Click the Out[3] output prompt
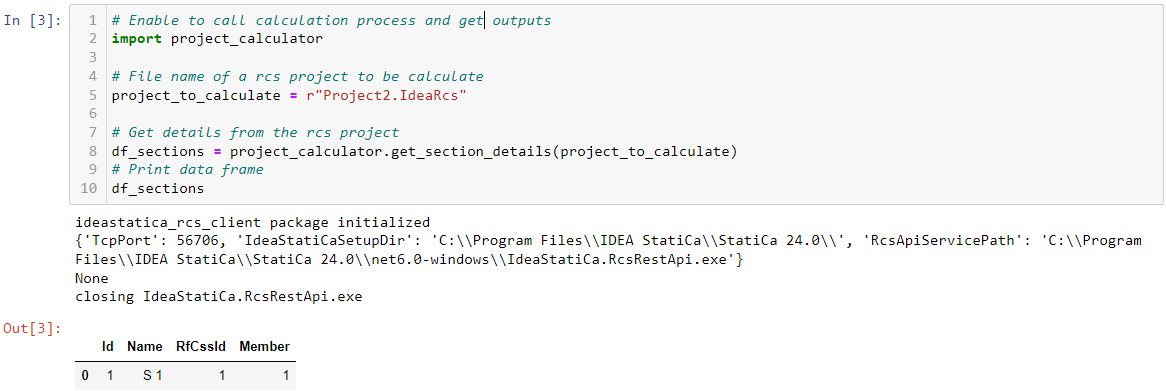1166x391 pixels. (32, 329)
